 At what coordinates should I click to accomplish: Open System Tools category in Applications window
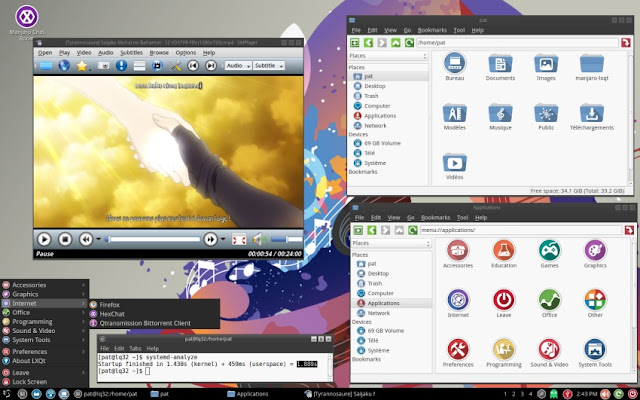(595, 353)
